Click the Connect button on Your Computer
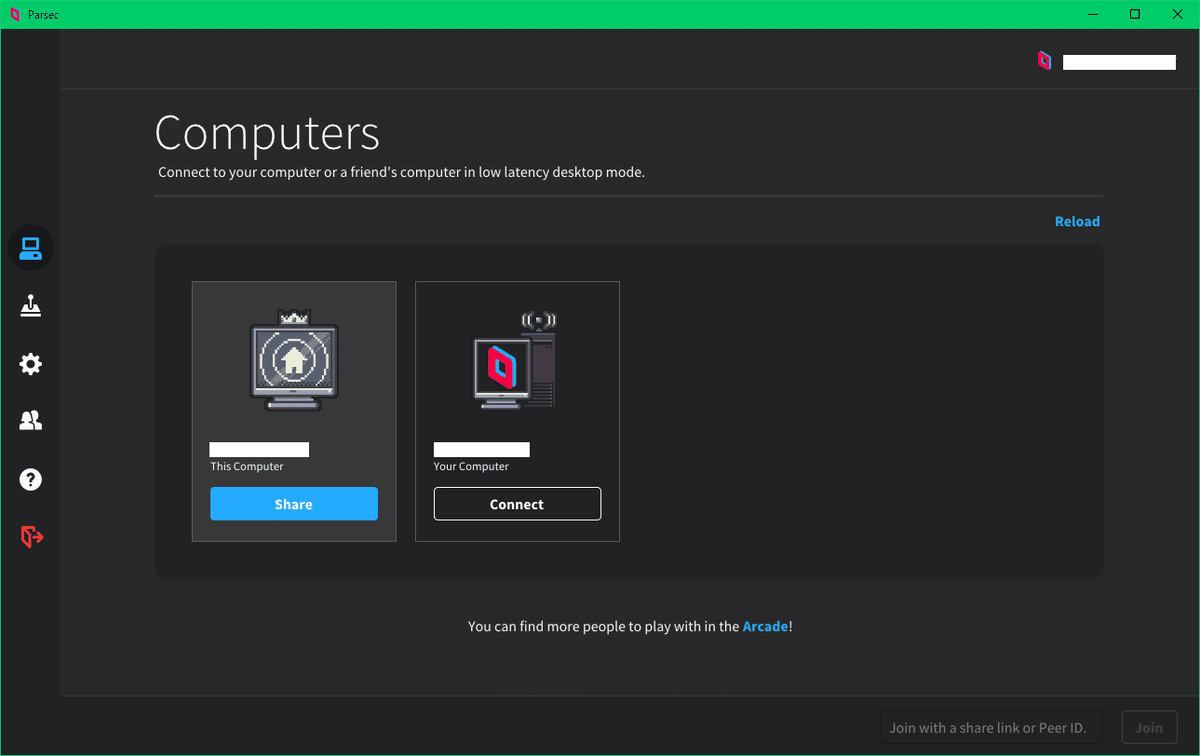The height and width of the screenshot is (756, 1200). [517, 504]
